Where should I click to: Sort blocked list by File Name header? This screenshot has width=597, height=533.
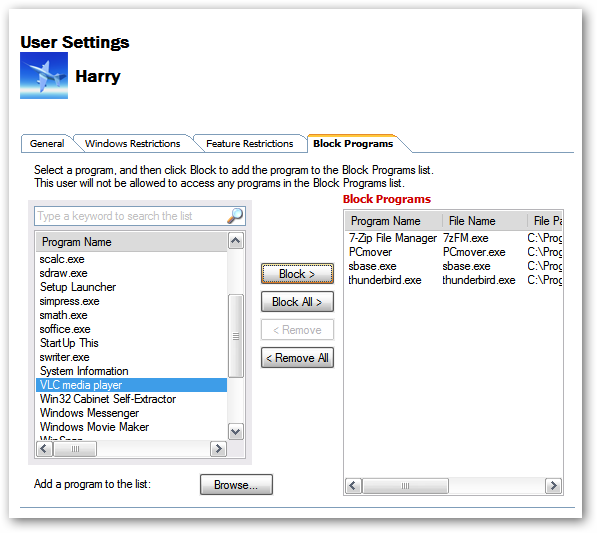[x=485, y=221]
